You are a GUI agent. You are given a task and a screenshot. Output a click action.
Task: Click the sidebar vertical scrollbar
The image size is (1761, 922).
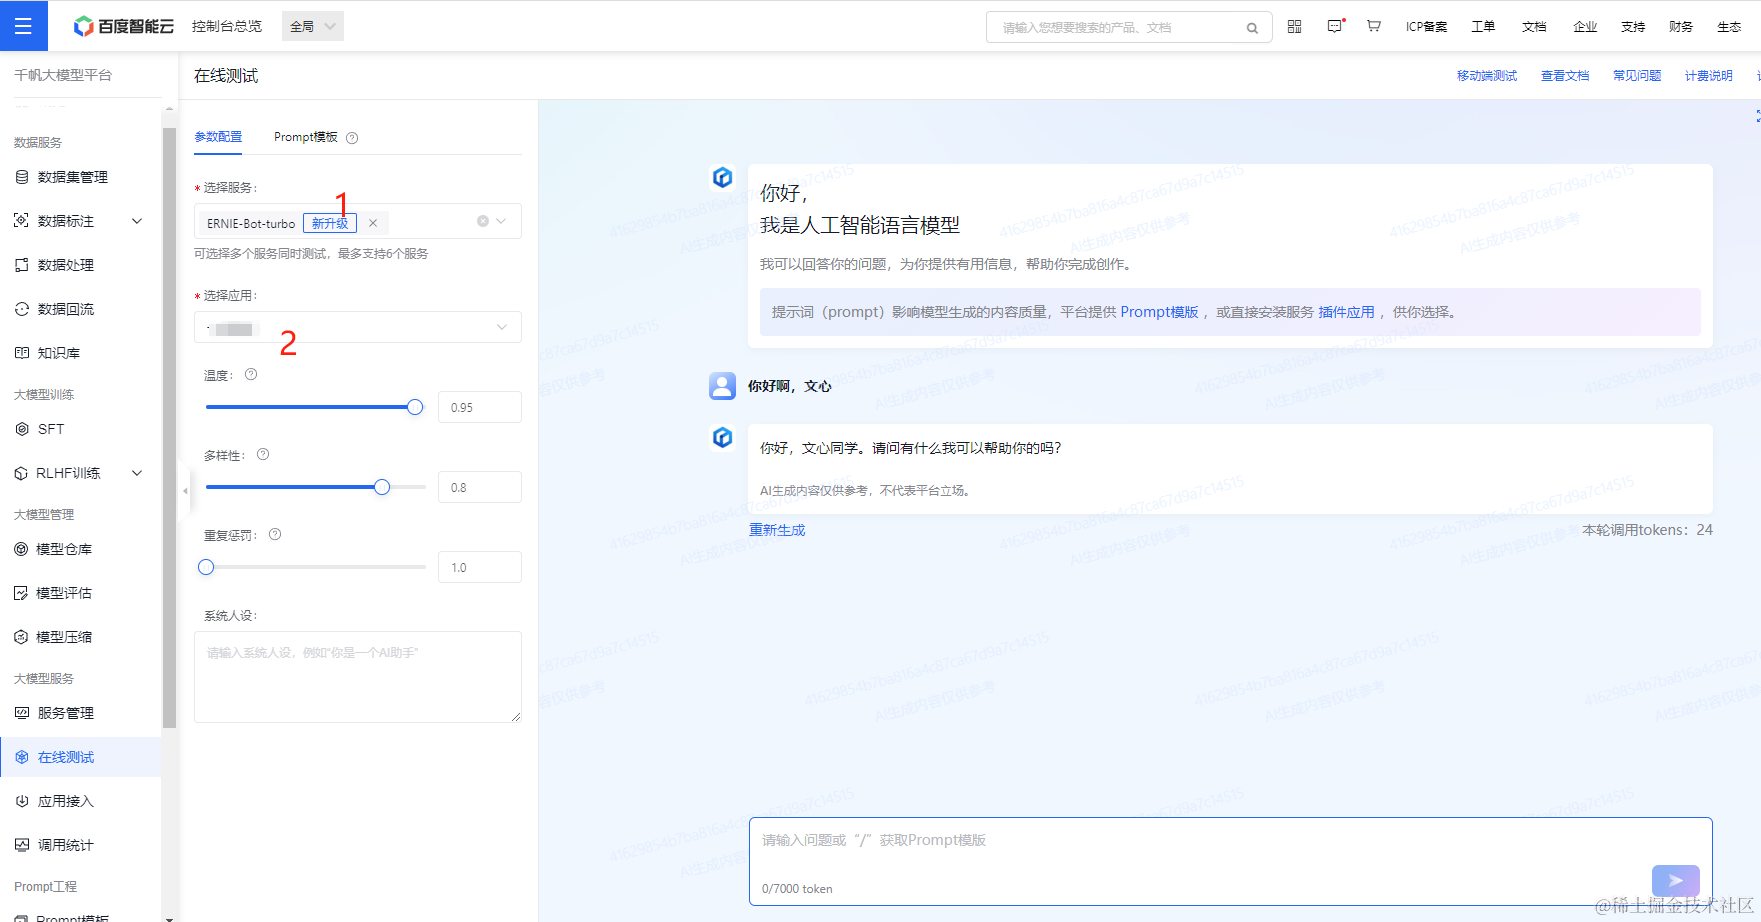(169, 428)
